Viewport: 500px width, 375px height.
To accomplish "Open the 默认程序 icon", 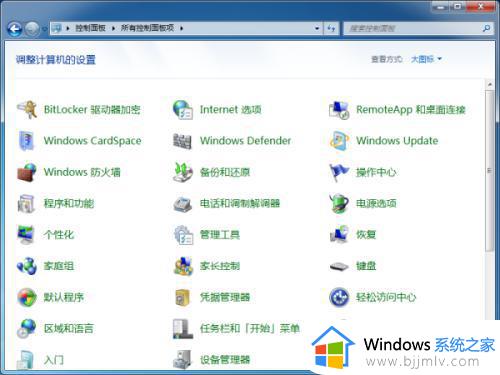I will click(27, 297).
